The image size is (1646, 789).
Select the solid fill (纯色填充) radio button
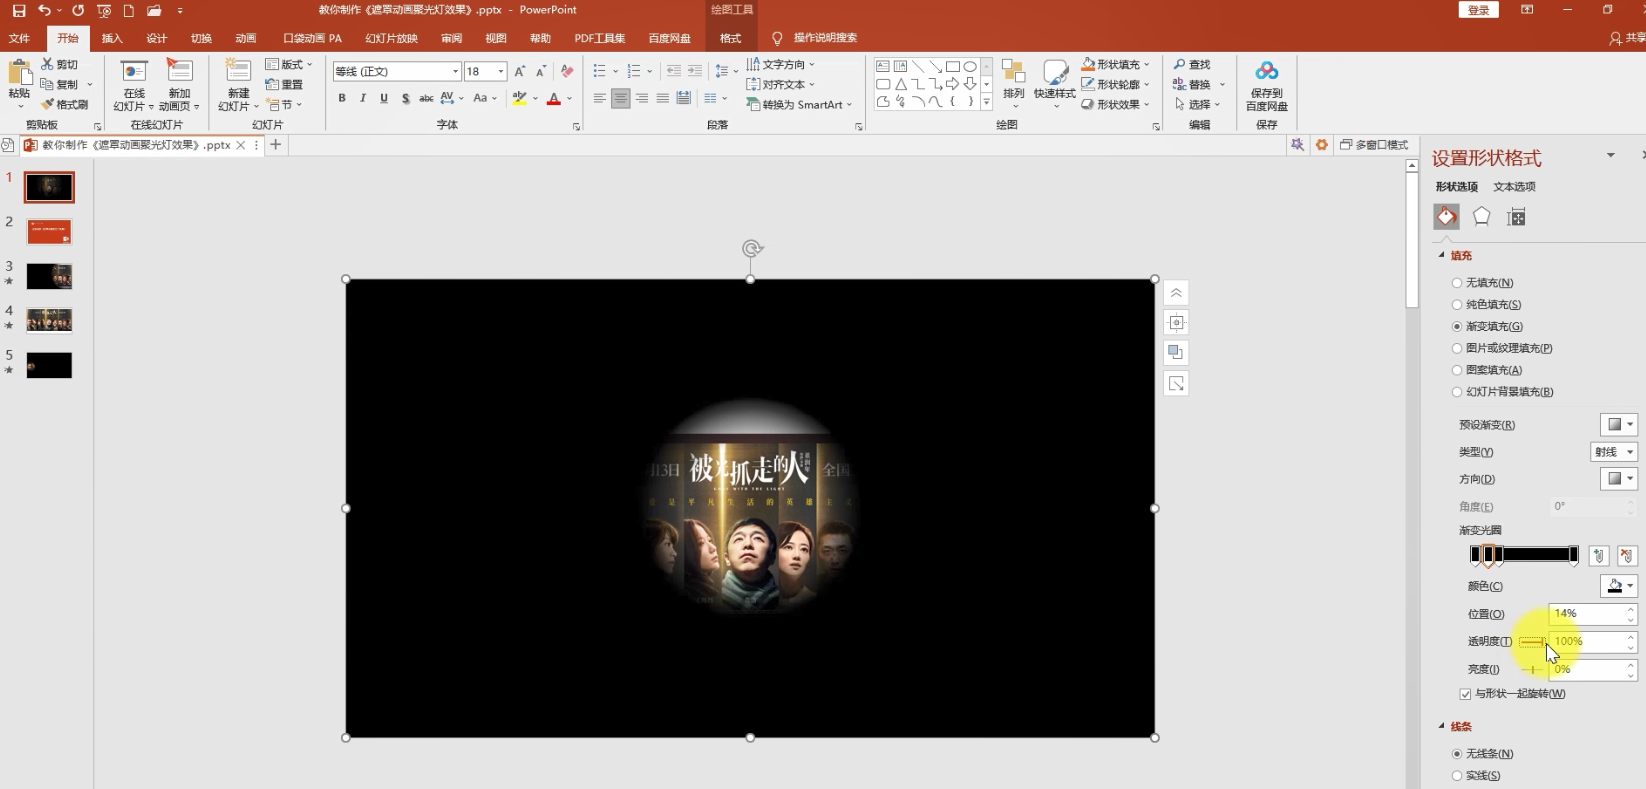pyautogui.click(x=1457, y=305)
